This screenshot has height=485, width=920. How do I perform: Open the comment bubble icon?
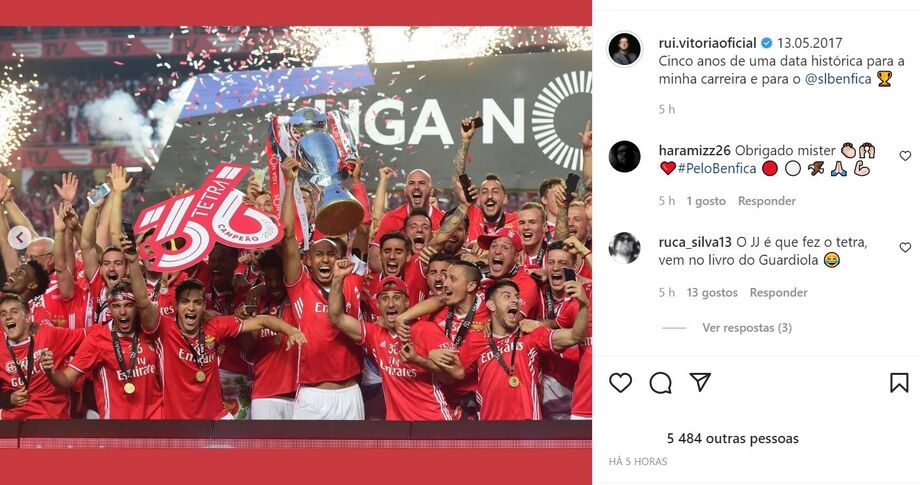point(660,383)
